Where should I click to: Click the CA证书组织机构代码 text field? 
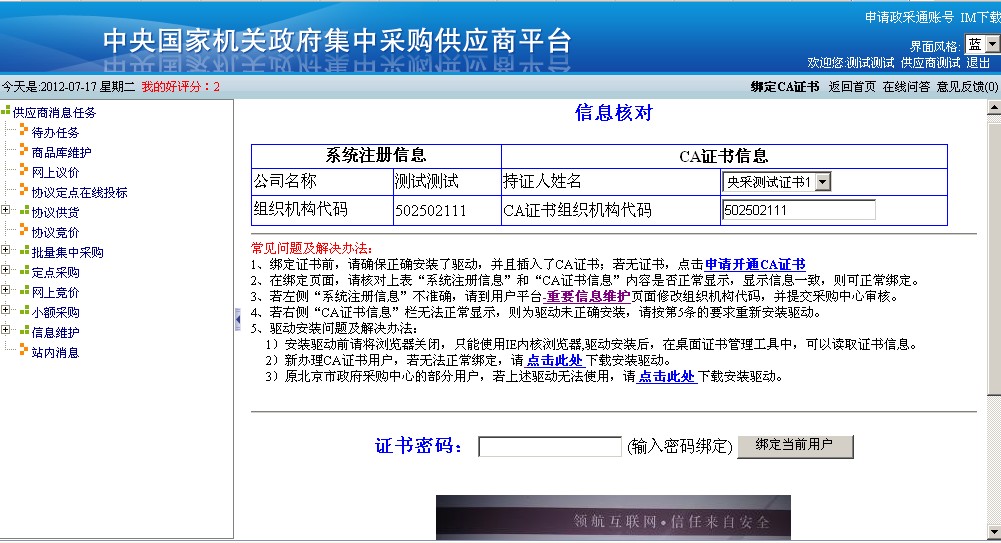point(797,210)
